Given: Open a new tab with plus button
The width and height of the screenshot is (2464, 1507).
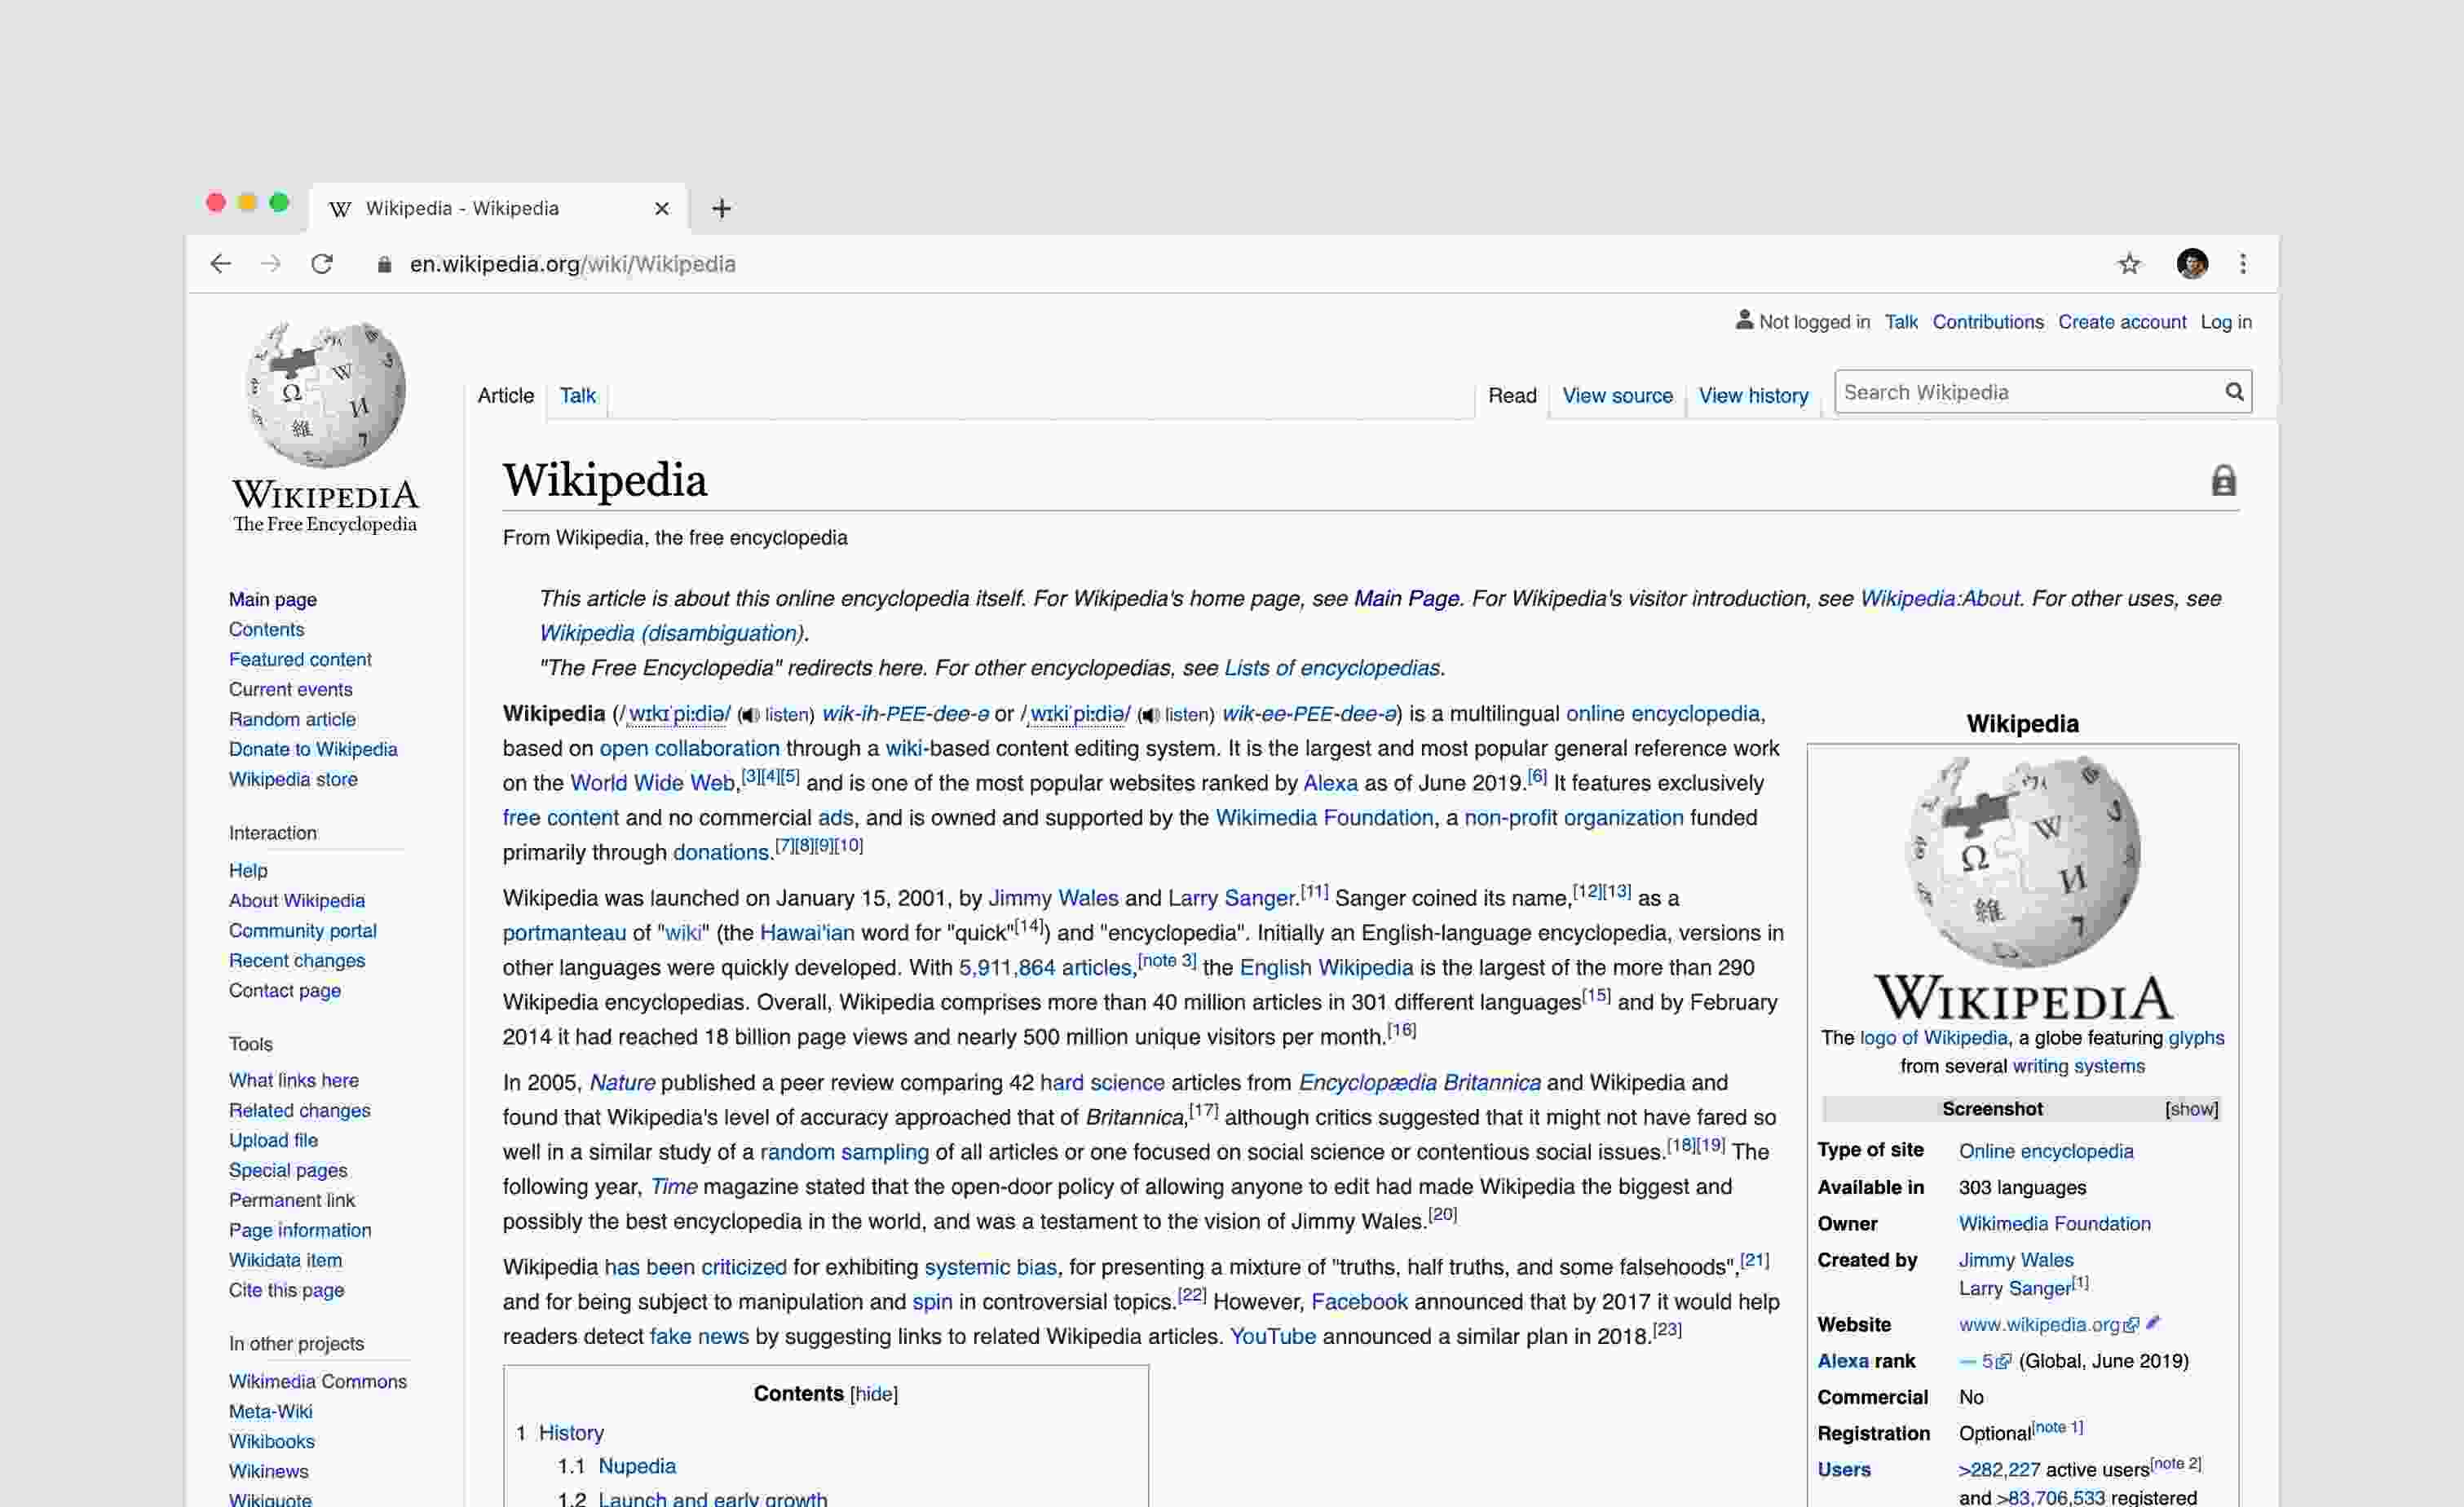Looking at the screenshot, I should 722,208.
